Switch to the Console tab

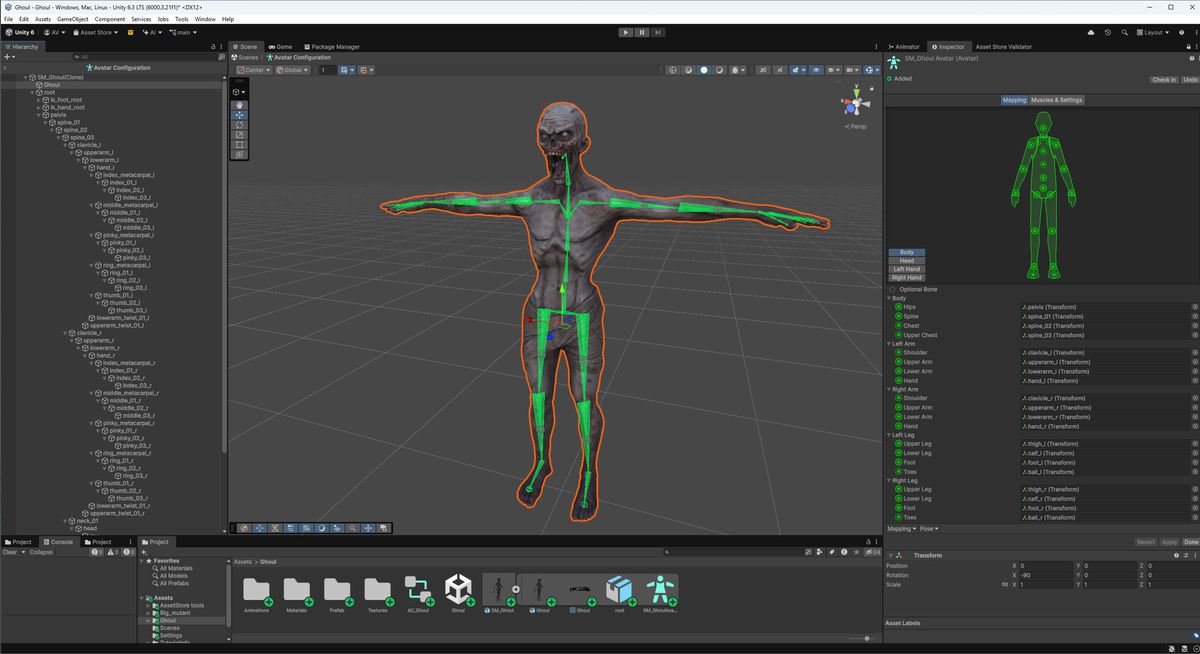[58, 542]
